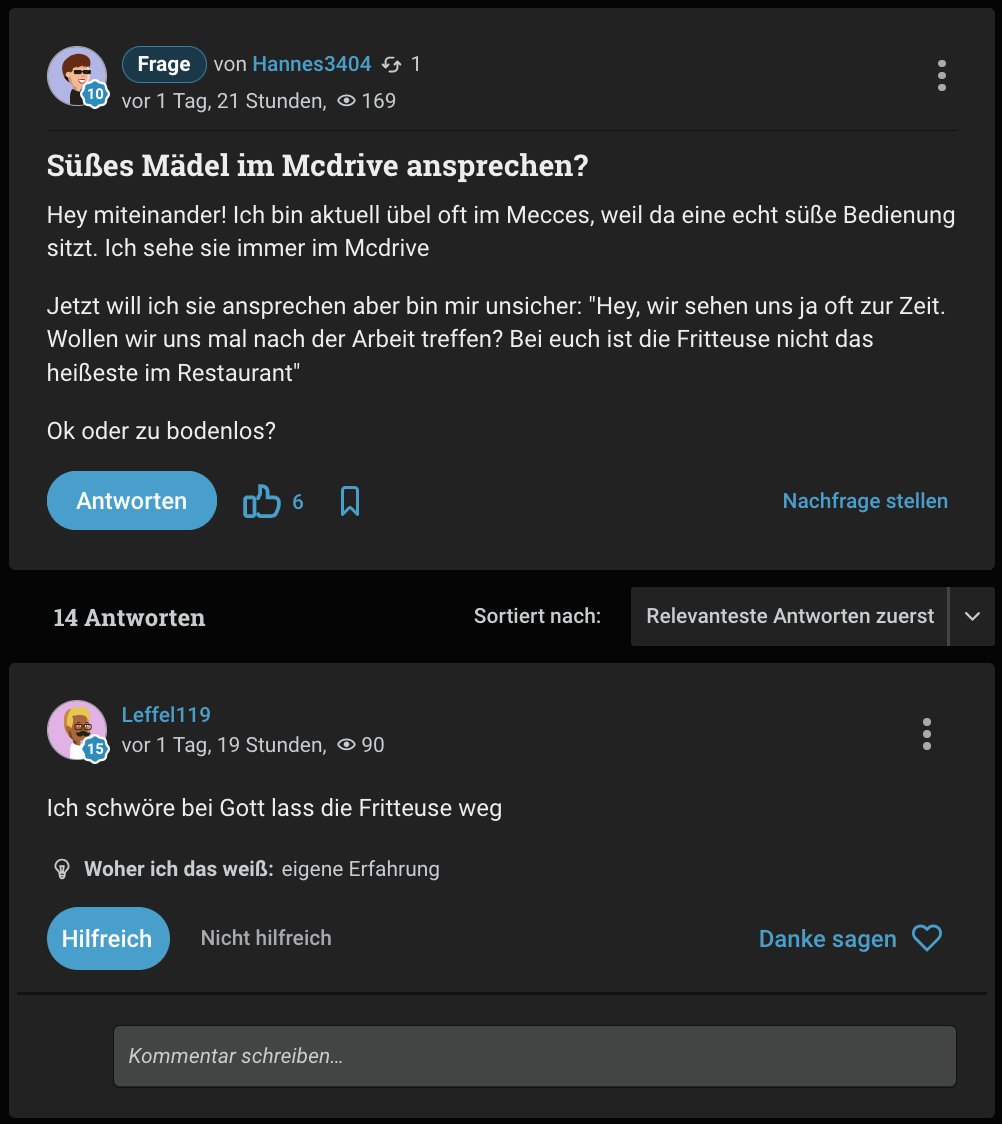Open the Relevanteste Antworten zuerst dropdown
The height and width of the screenshot is (1124, 1002).
coord(790,616)
